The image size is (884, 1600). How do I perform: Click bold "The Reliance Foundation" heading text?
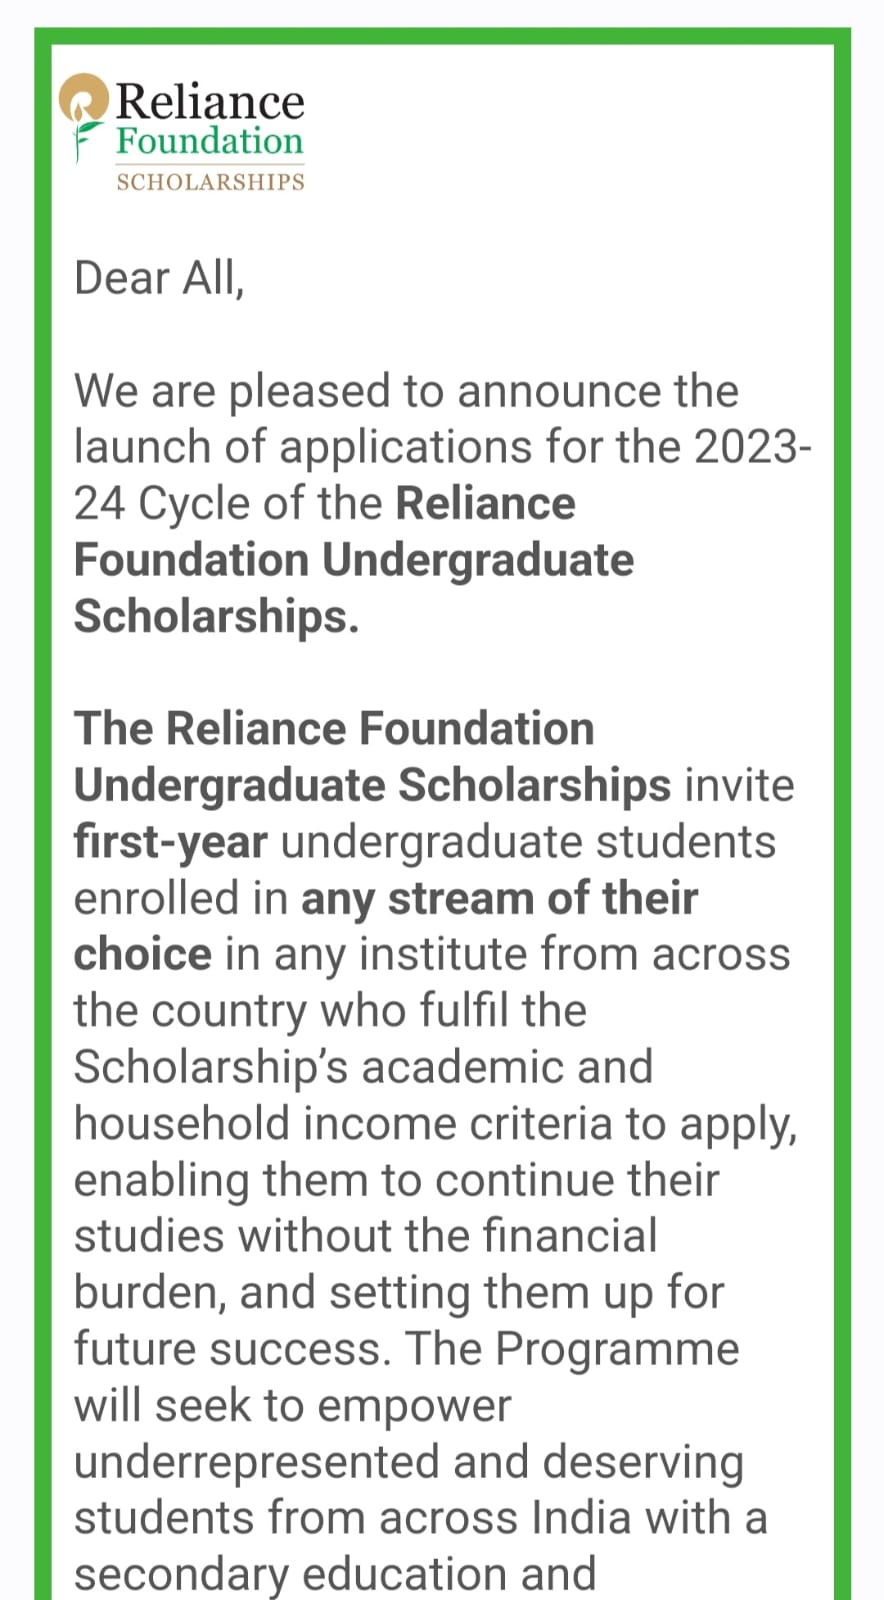pos(334,728)
